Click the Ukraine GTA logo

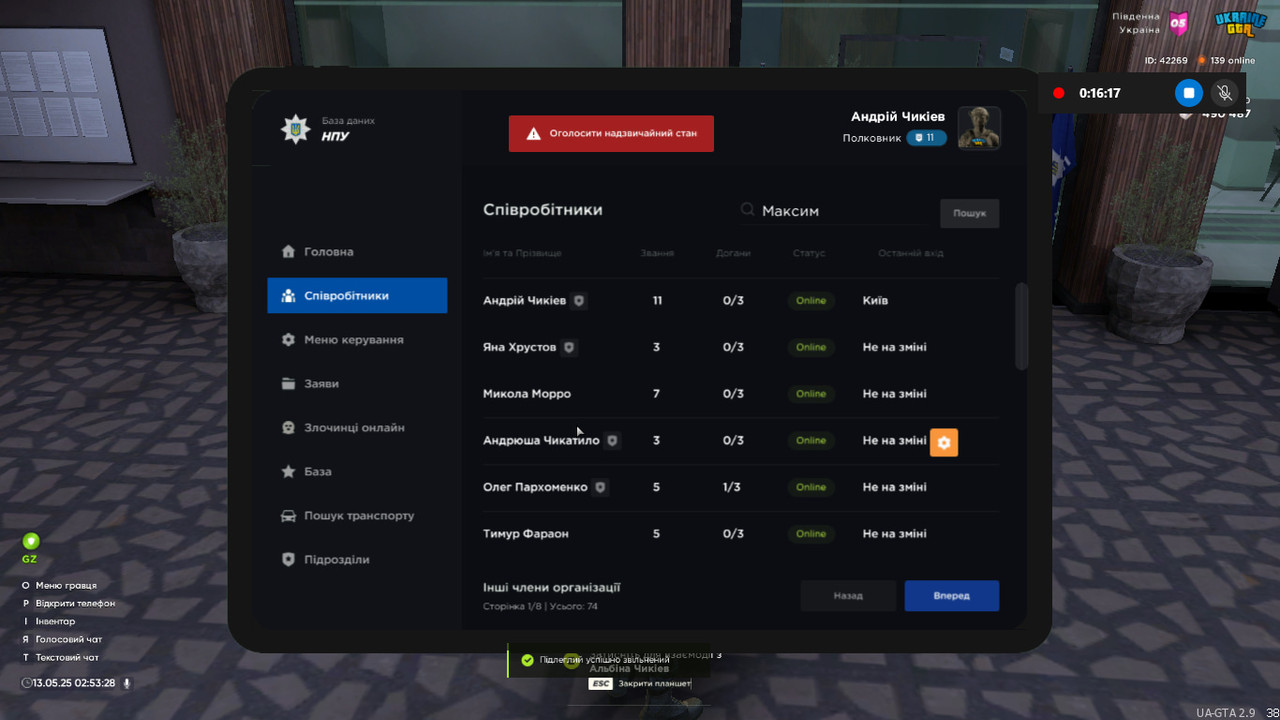[x=1240, y=23]
